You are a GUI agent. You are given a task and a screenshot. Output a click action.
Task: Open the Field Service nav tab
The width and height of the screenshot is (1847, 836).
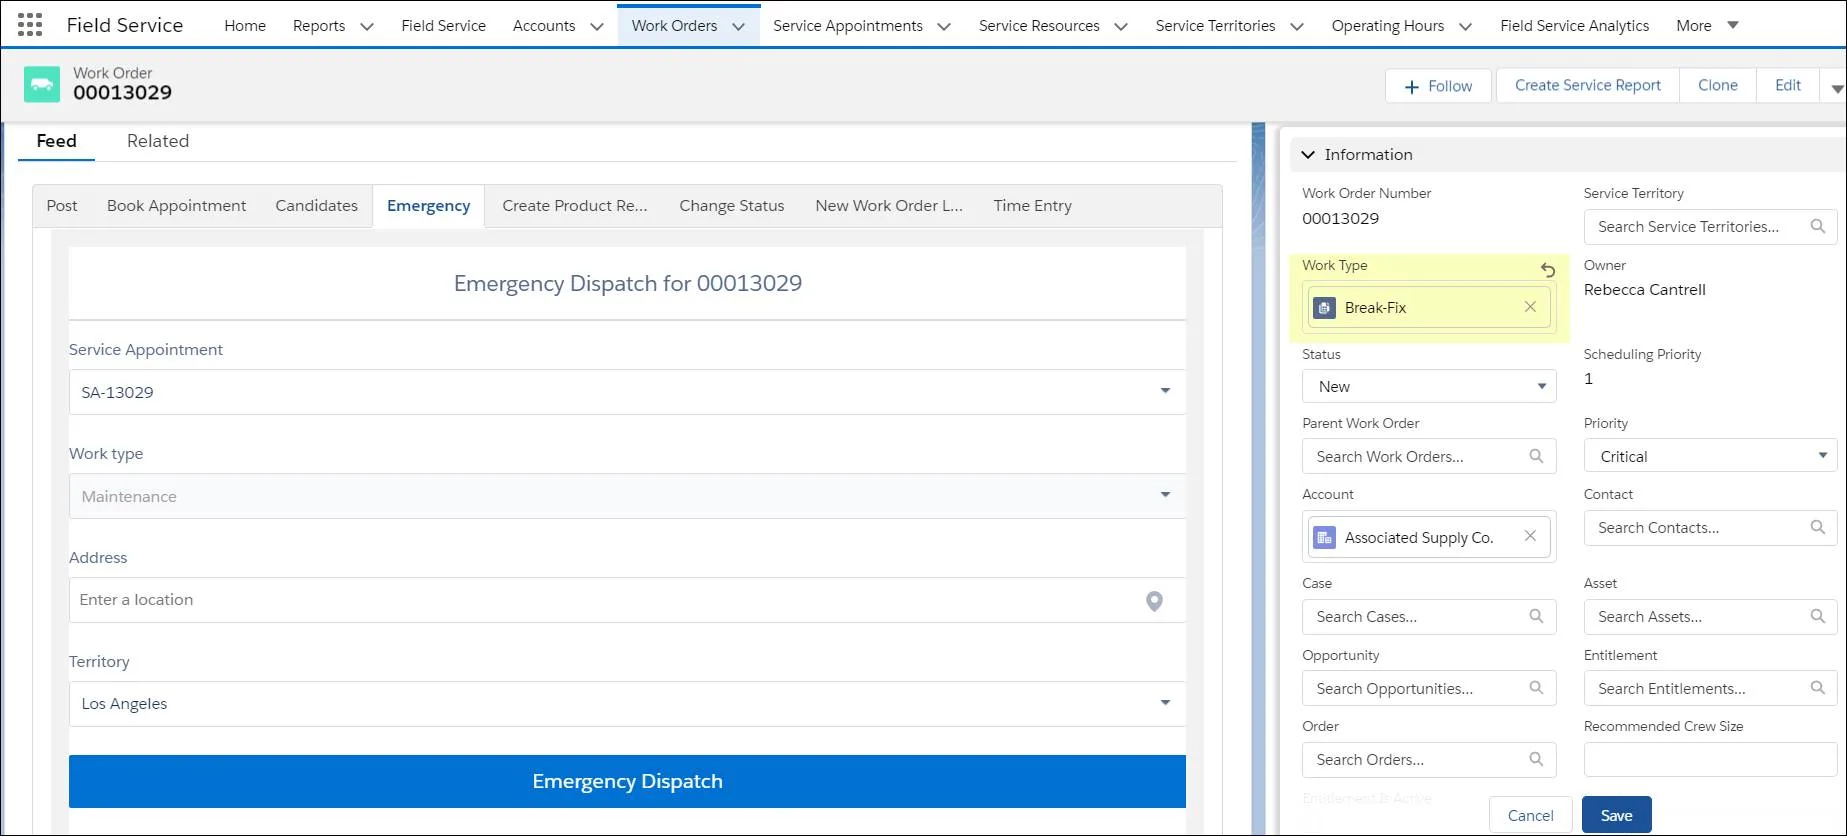443,26
